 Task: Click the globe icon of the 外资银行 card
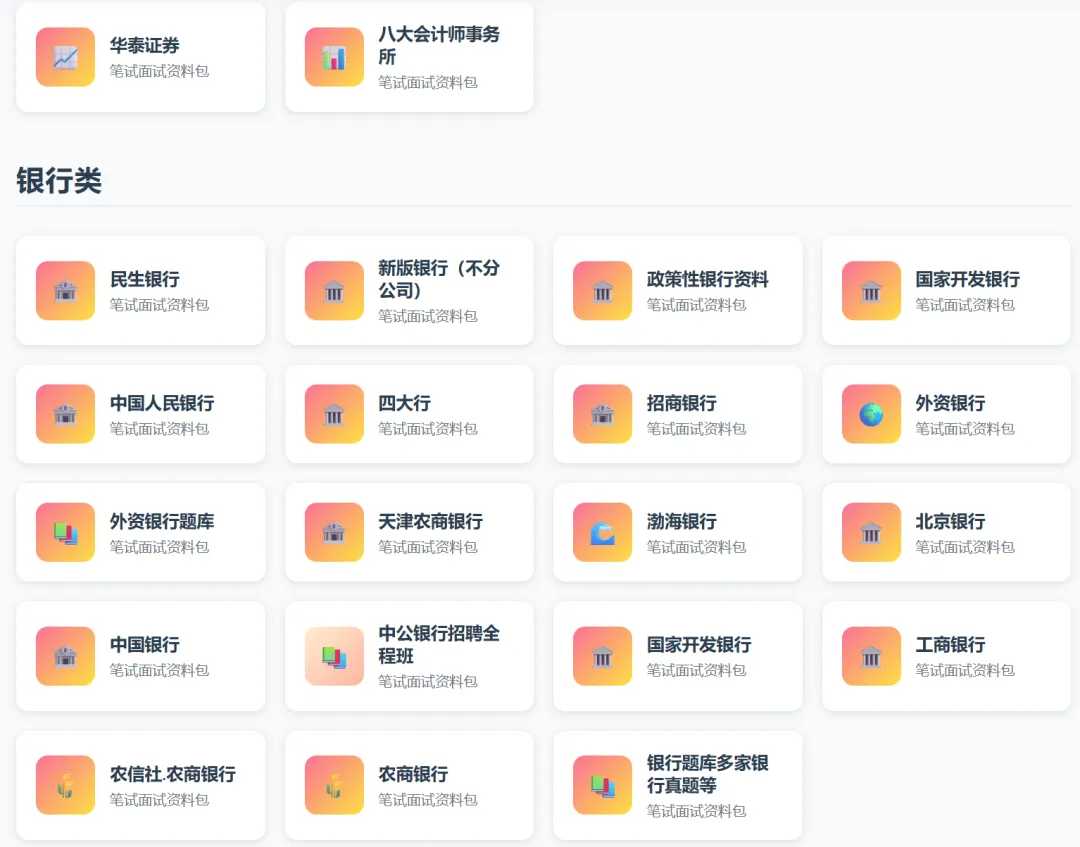coord(871,414)
